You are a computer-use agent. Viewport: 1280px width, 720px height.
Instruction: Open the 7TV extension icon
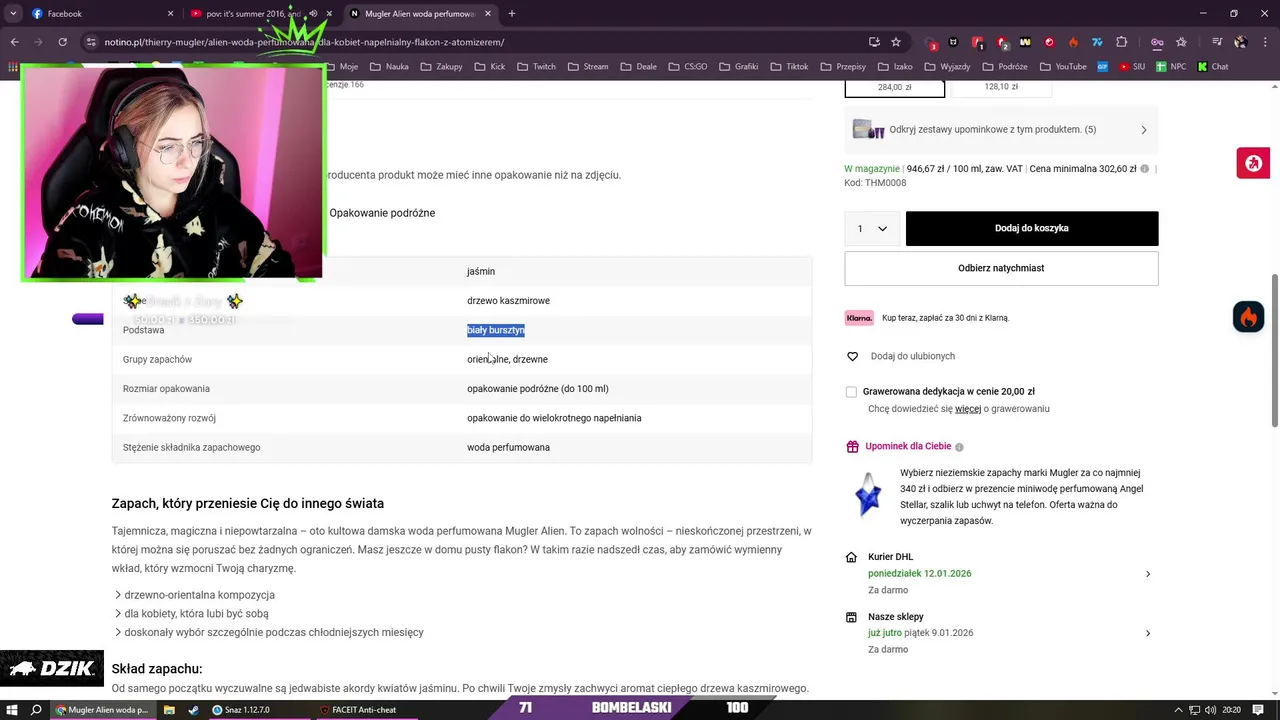click(x=1097, y=42)
